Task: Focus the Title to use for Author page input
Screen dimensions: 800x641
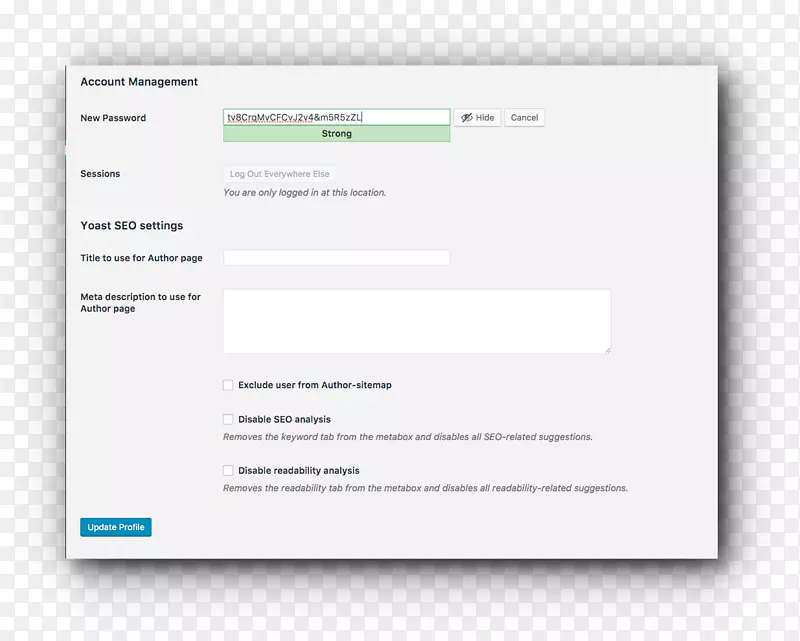Action: click(336, 258)
